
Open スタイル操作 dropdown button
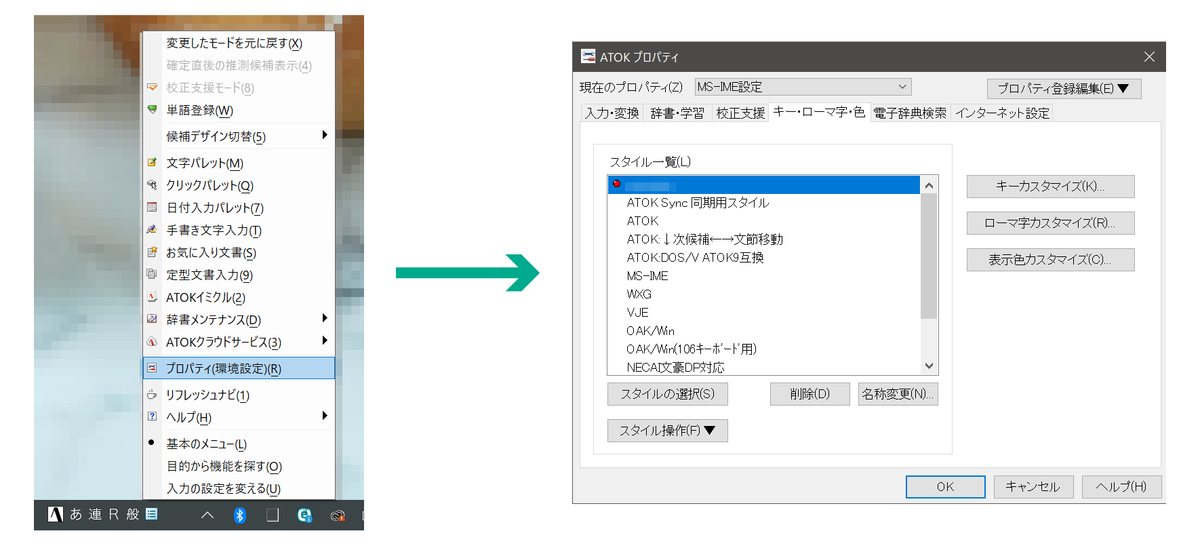coord(667,431)
